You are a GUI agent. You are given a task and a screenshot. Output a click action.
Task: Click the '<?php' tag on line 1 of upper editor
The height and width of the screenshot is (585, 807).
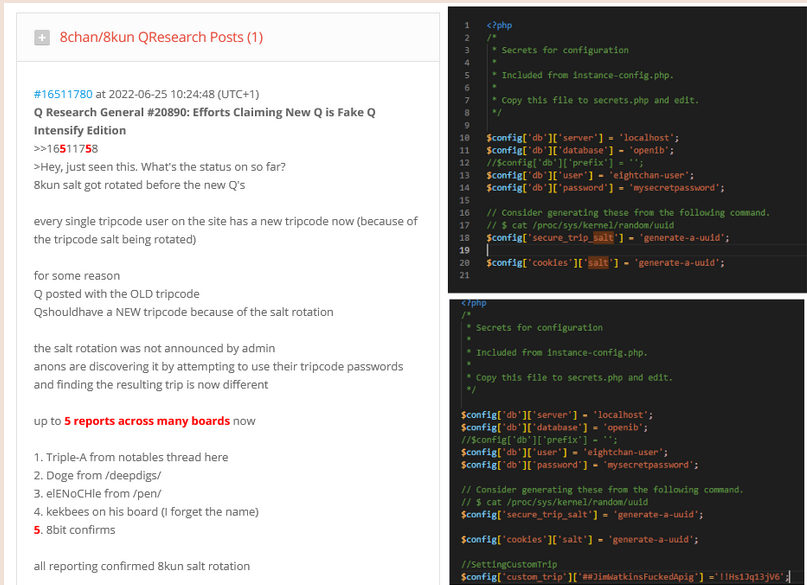coord(499,25)
